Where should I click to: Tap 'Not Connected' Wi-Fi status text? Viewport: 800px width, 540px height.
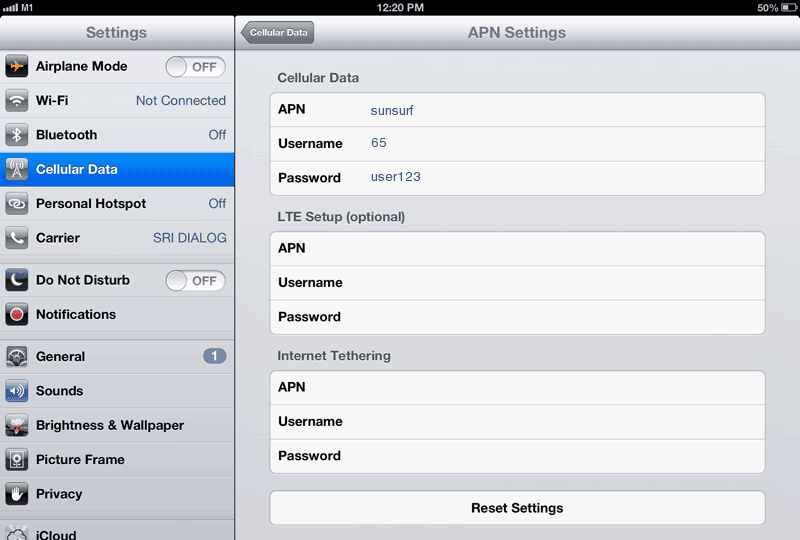pos(181,101)
